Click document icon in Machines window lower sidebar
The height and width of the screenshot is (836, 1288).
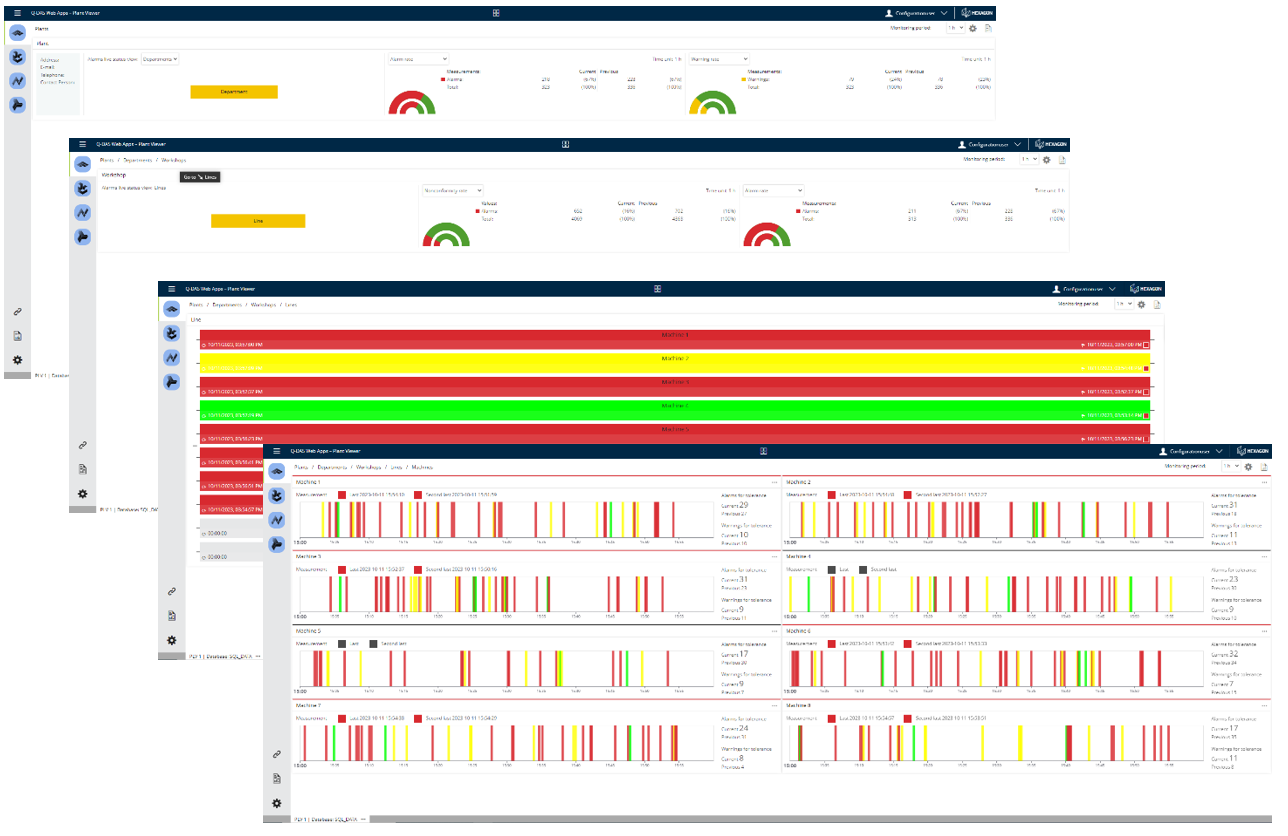click(x=277, y=778)
